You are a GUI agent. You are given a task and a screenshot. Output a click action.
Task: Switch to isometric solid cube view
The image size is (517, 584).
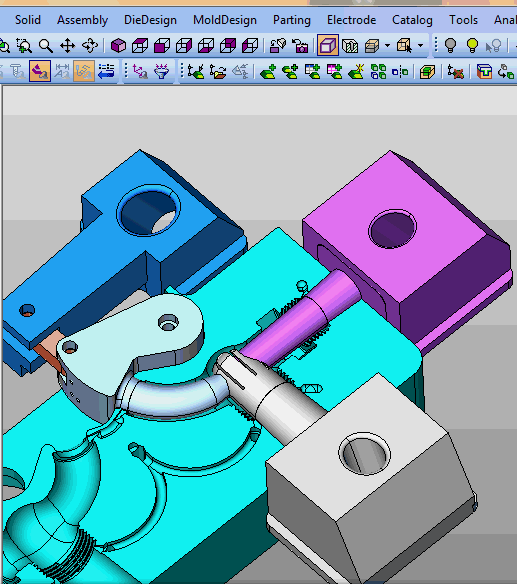[x=118, y=46]
